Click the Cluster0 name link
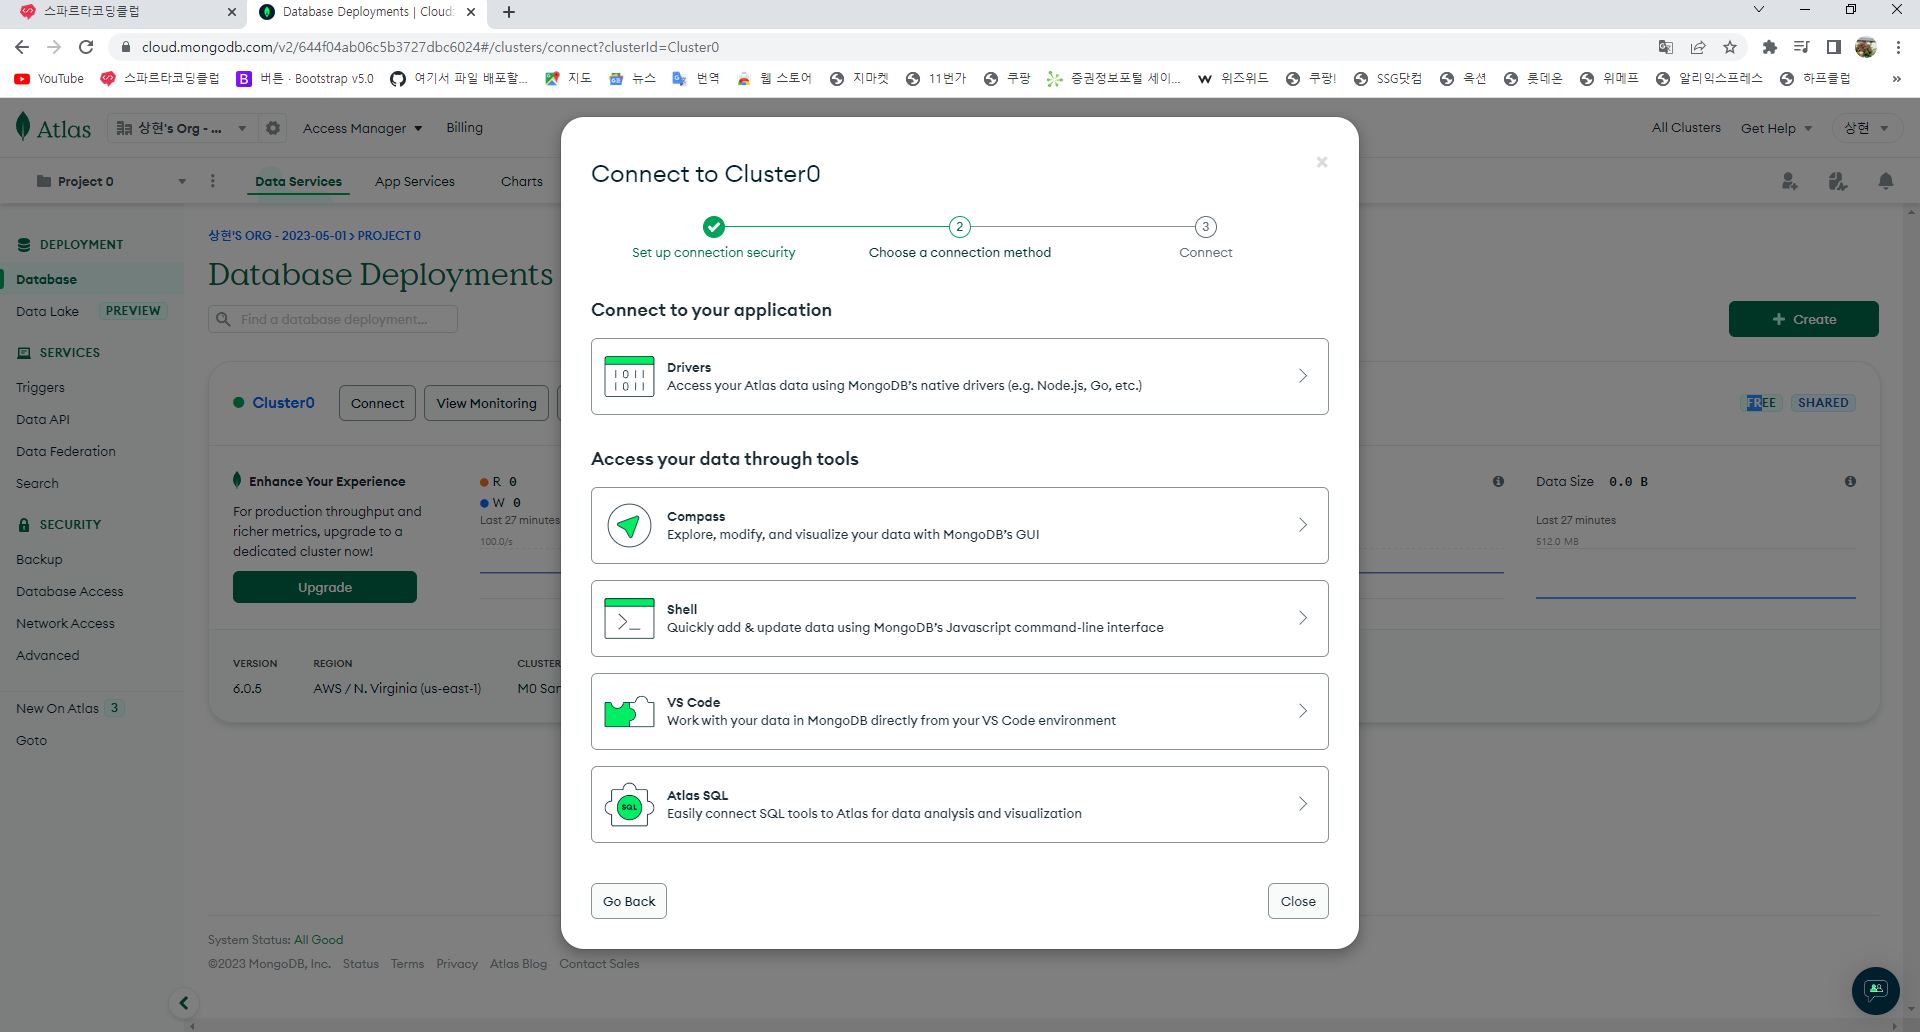This screenshot has height=1032, width=1920. coord(283,403)
